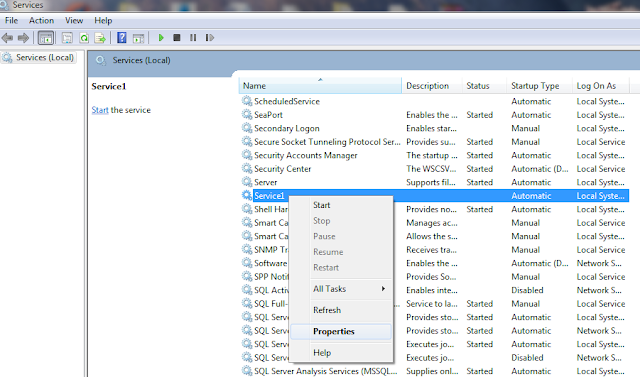Click the 'Receives tra...' description cell

pos(431,250)
